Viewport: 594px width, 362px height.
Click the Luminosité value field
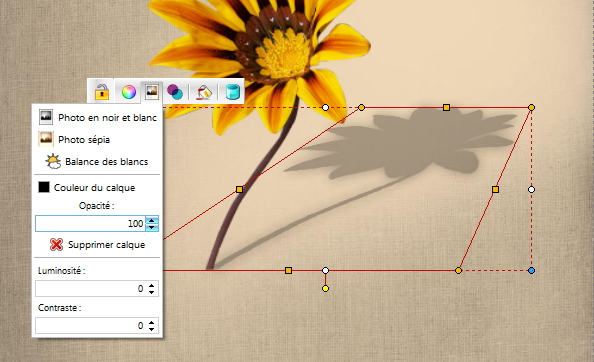[x=90, y=289]
